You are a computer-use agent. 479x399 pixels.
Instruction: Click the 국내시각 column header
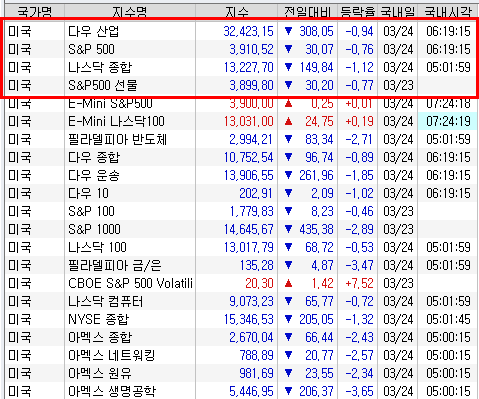tap(448, 12)
